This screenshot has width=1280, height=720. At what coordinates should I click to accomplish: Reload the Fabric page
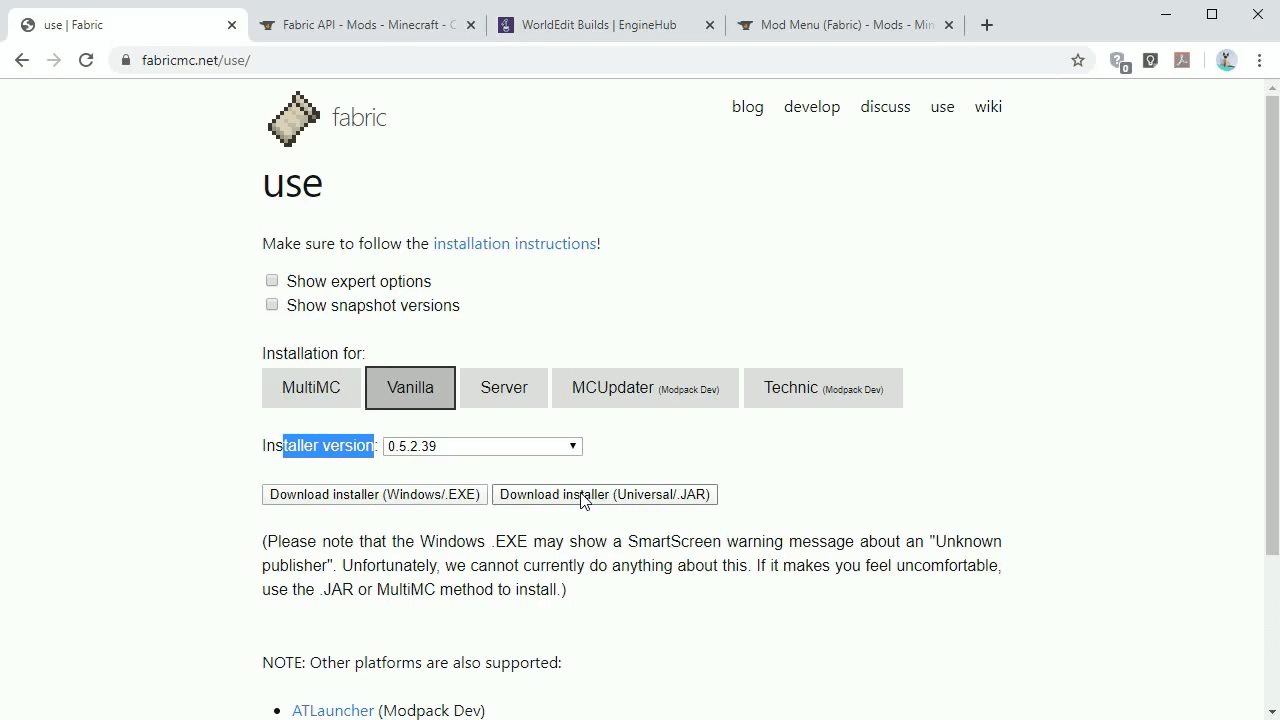(86, 60)
